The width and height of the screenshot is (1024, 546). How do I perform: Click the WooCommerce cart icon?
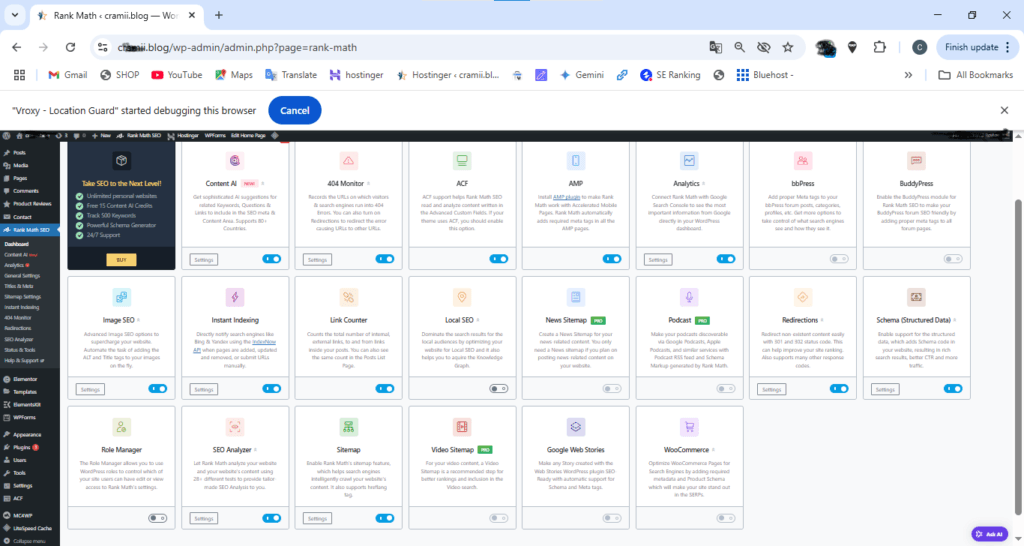pyautogui.click(x=689, y=427)
